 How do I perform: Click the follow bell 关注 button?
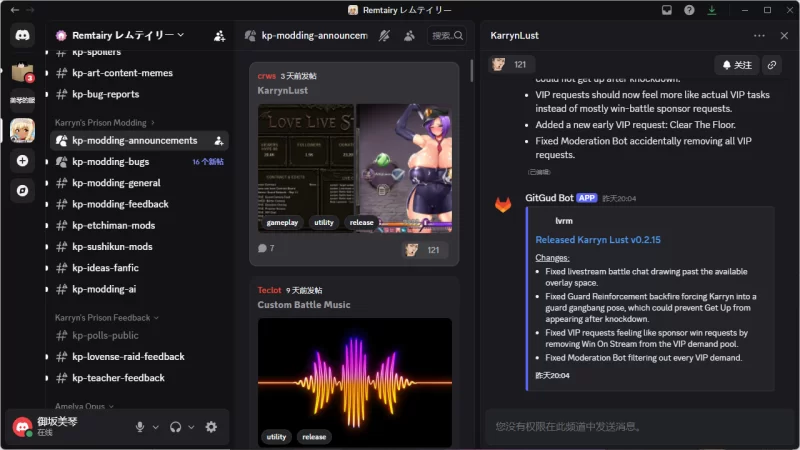pyautogui.click(x=737, y=65)
